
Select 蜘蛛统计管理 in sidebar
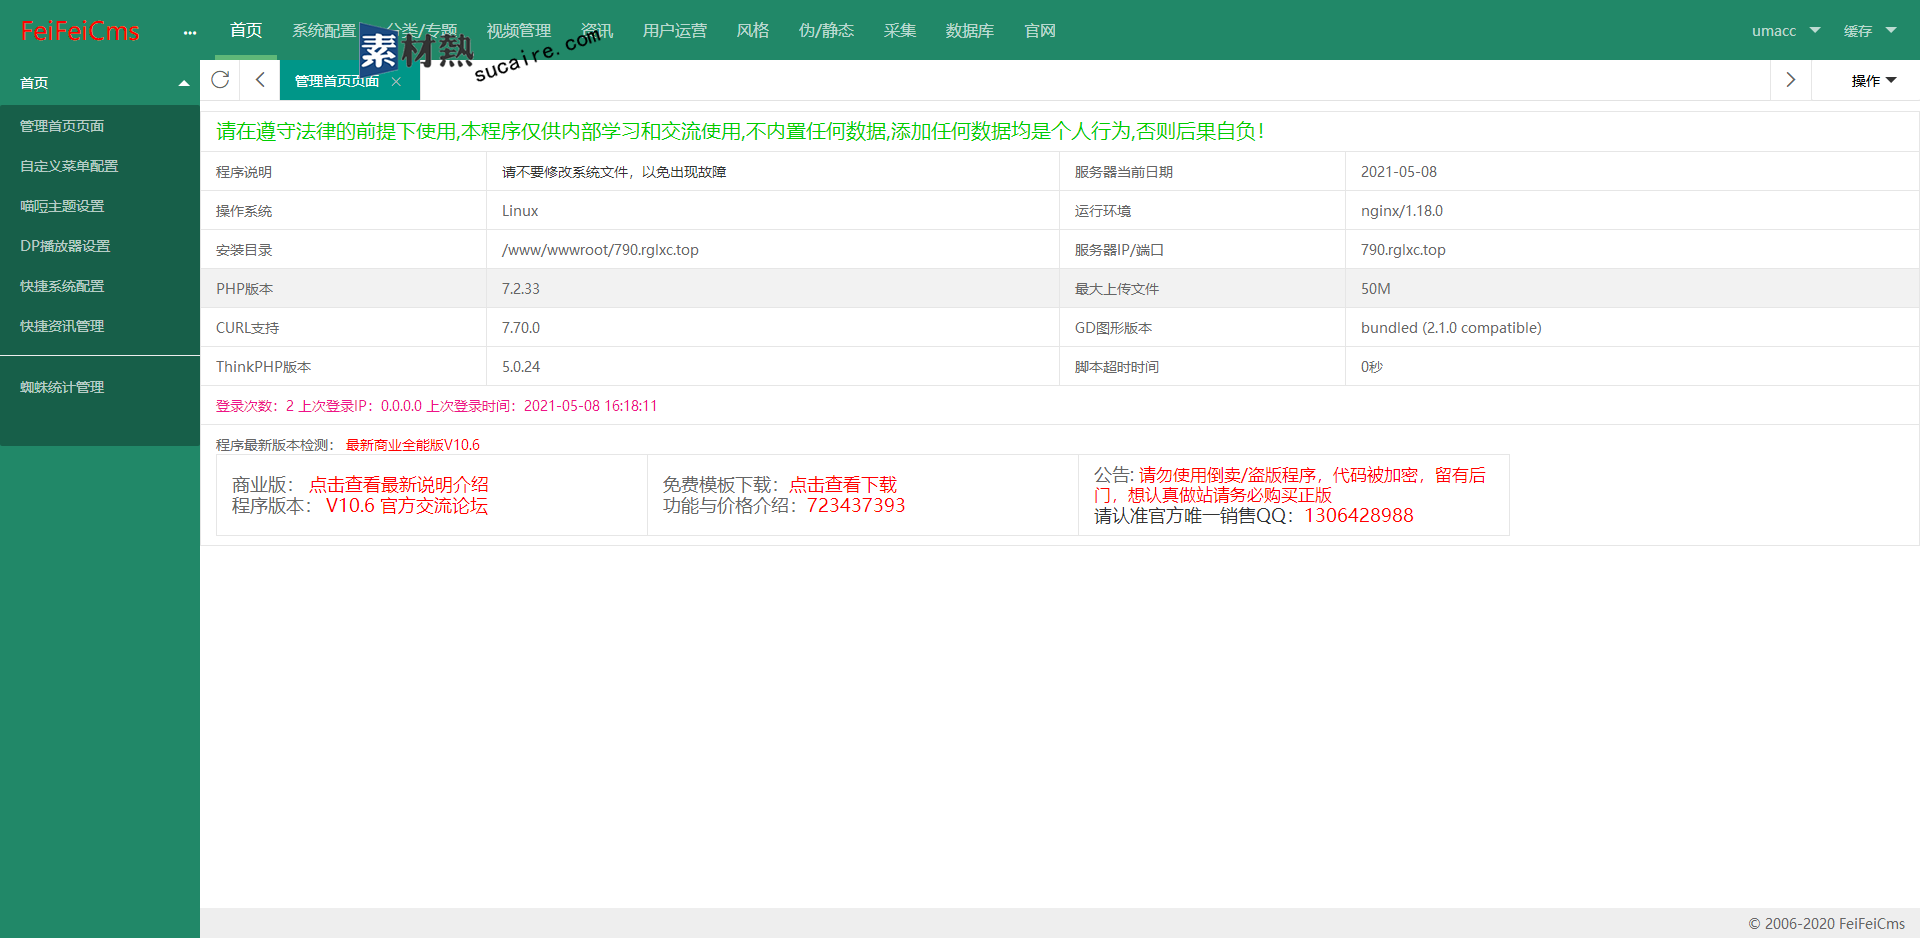pyautogui.click(x=62, y=387)
